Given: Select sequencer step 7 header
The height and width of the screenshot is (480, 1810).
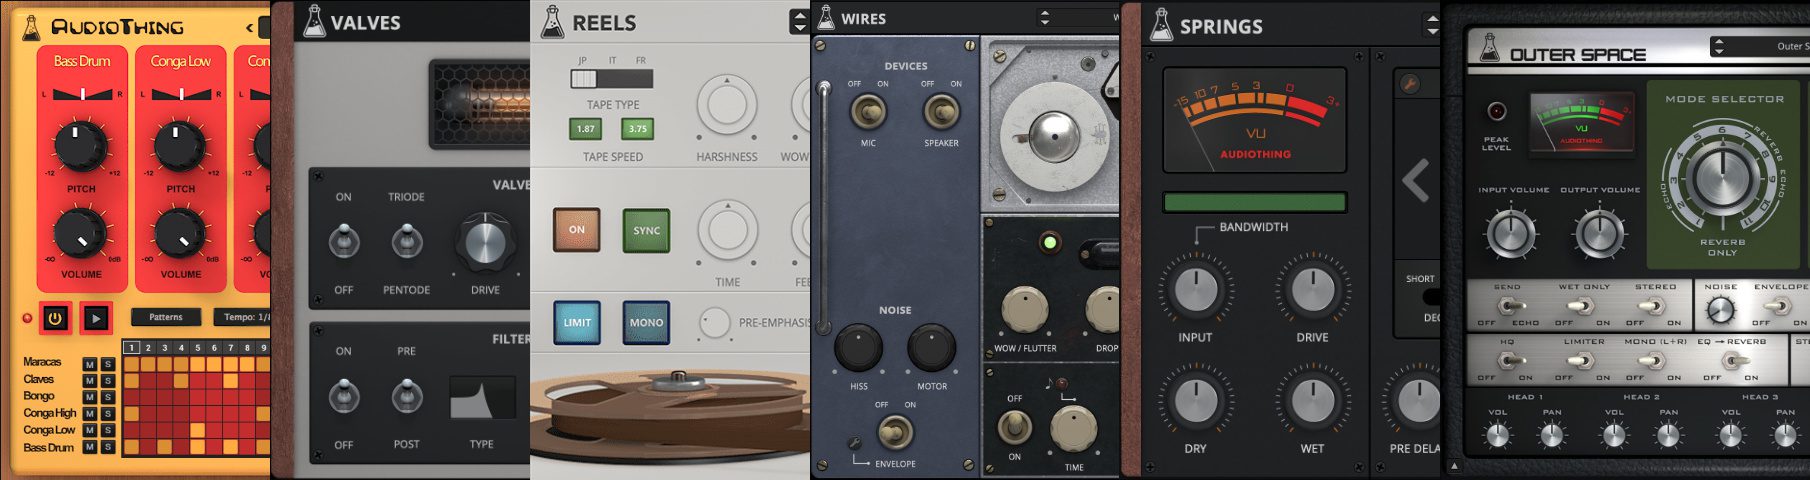Looking at the screenshot, I should tap(231, 348).
